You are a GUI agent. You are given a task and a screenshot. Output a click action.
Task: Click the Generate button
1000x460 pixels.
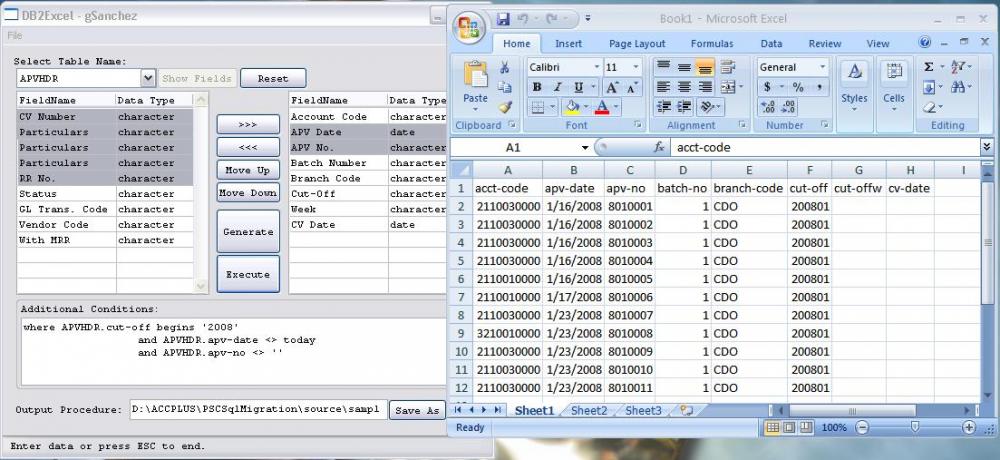(x=248, y=232)
